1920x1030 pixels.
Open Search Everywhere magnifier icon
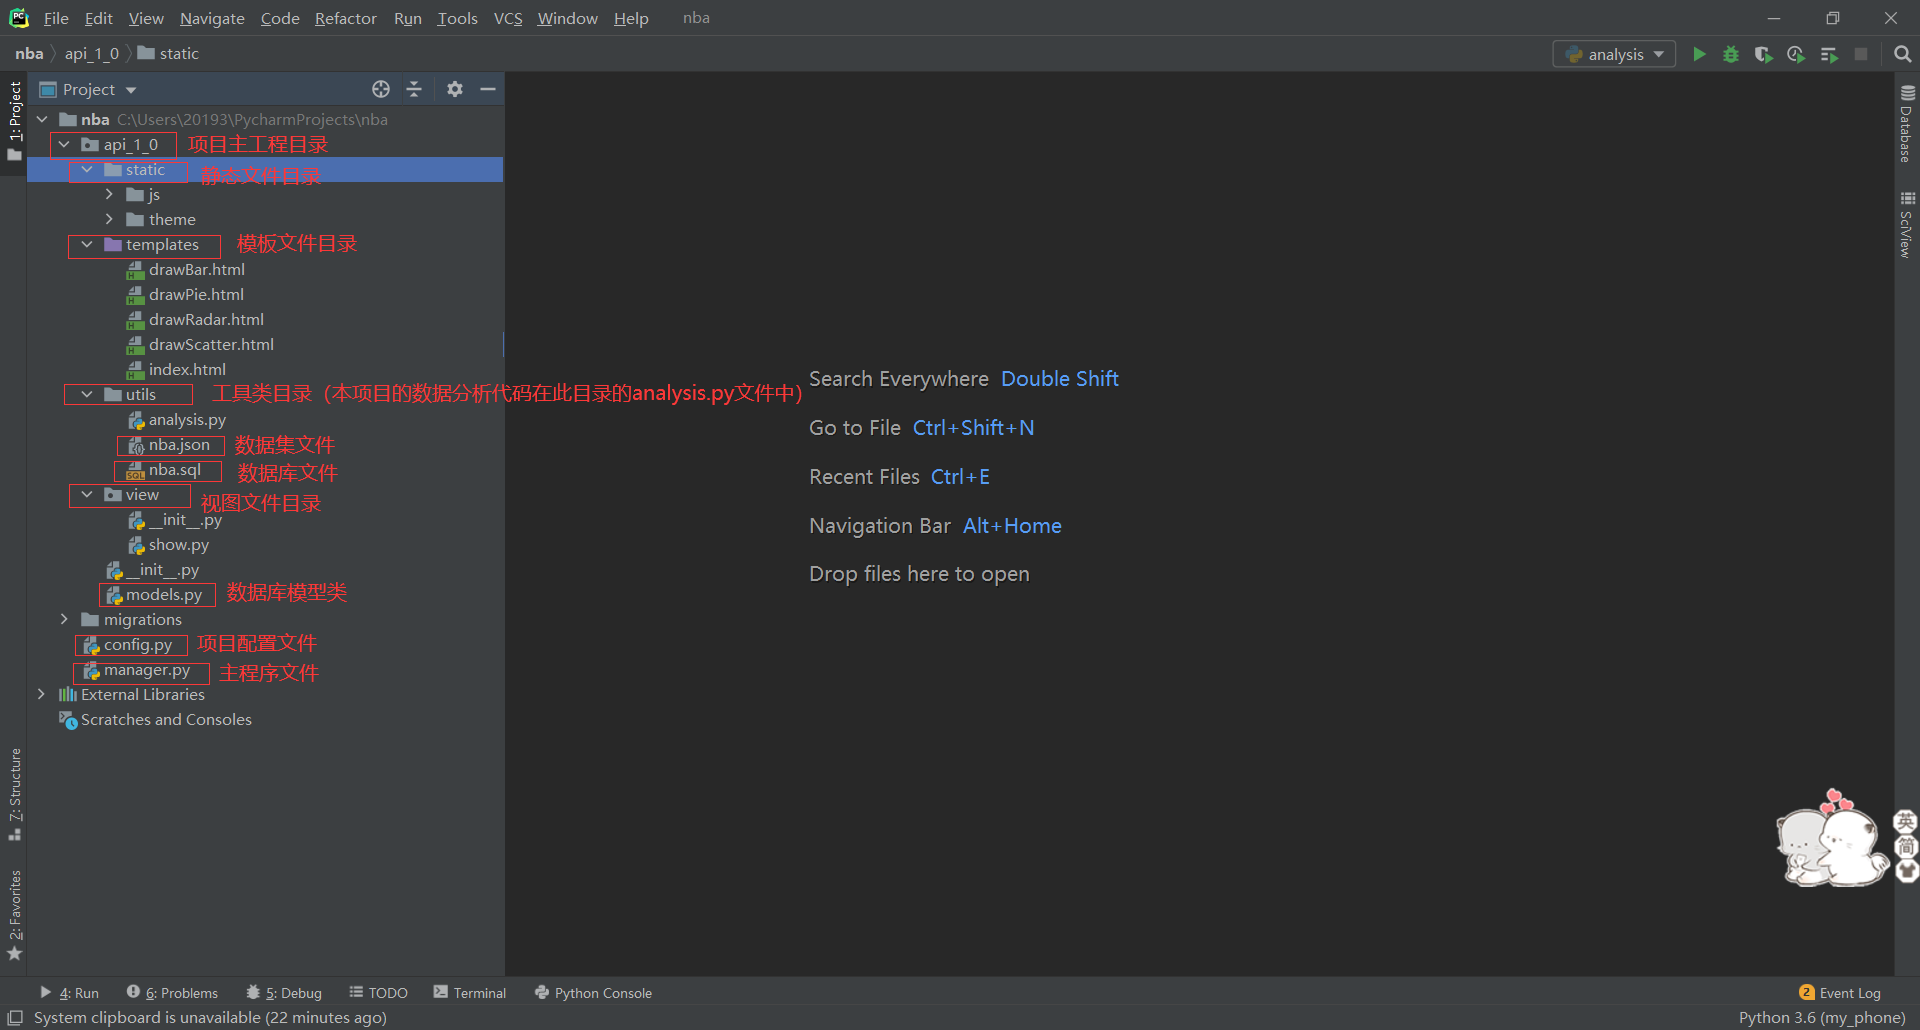[x=1902, y=54]
